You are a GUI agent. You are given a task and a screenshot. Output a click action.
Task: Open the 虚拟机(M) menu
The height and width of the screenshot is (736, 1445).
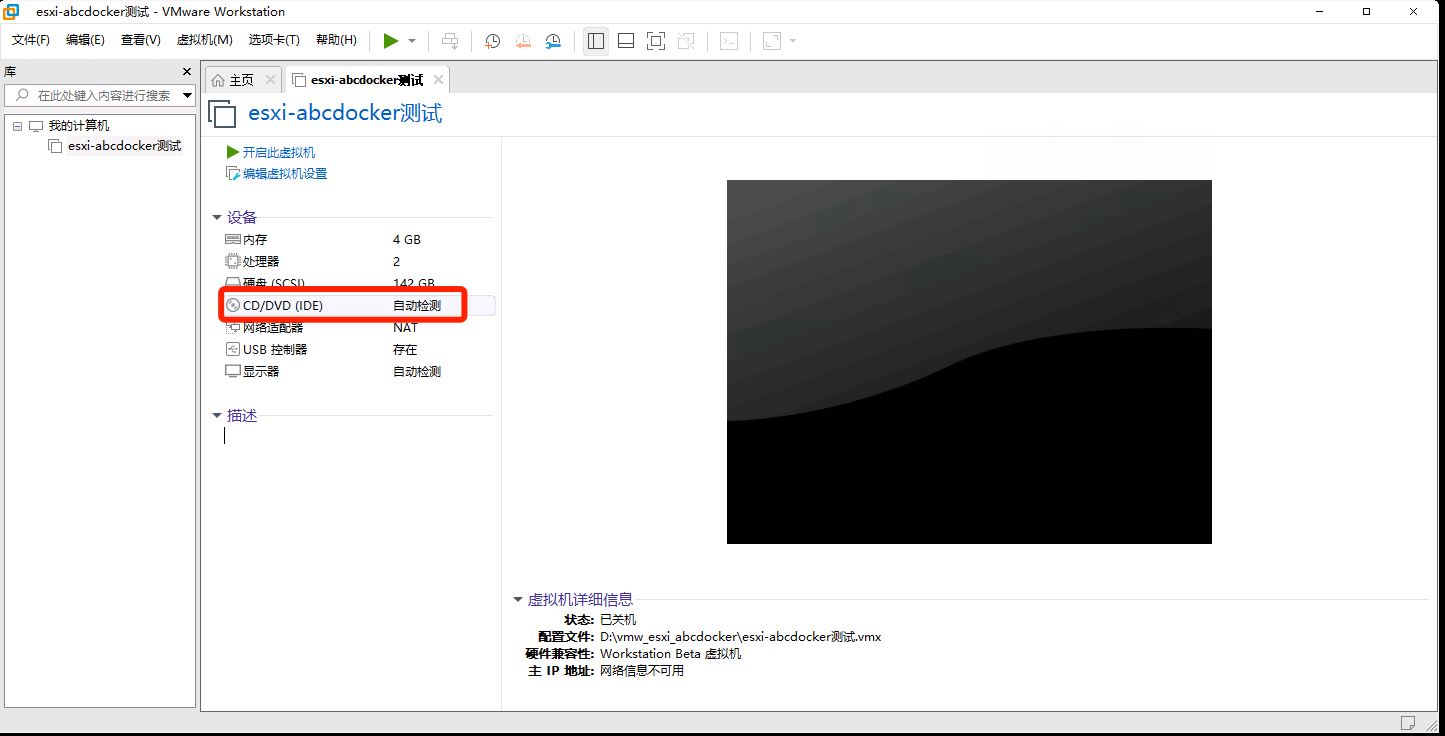[x=204, y=40]
